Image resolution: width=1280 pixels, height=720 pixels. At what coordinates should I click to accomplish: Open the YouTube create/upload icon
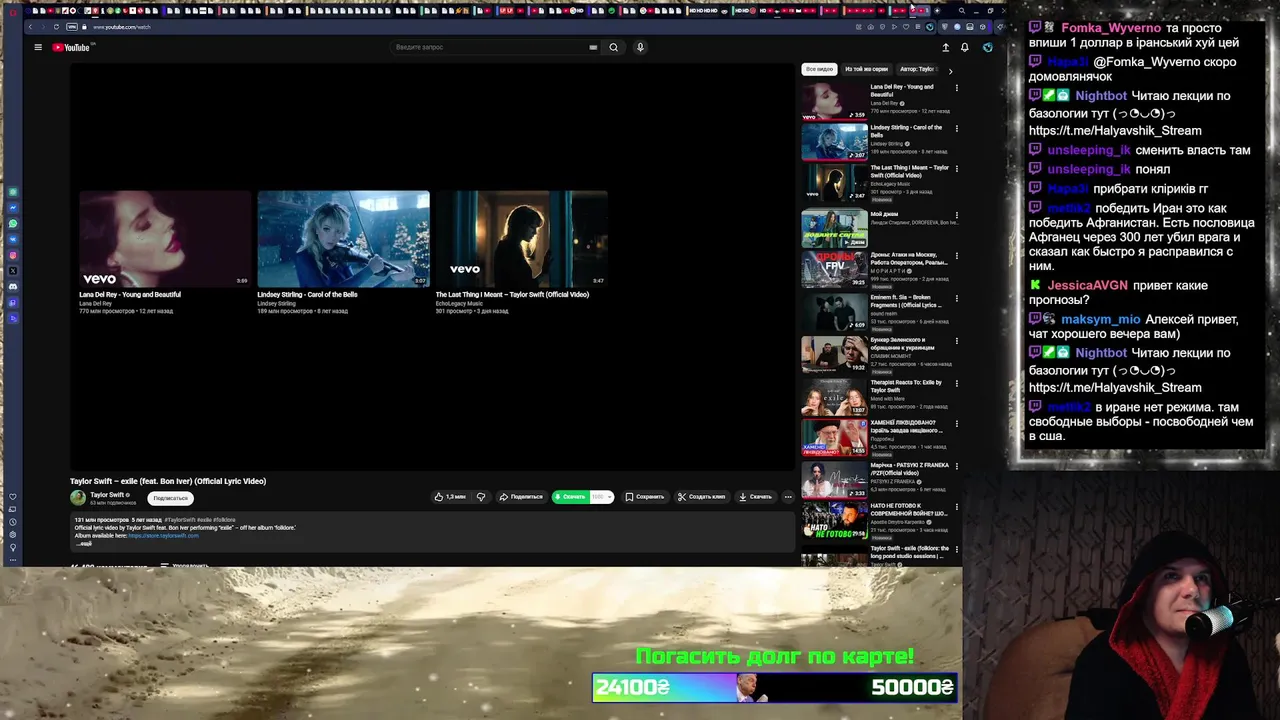tap(945, 47)
